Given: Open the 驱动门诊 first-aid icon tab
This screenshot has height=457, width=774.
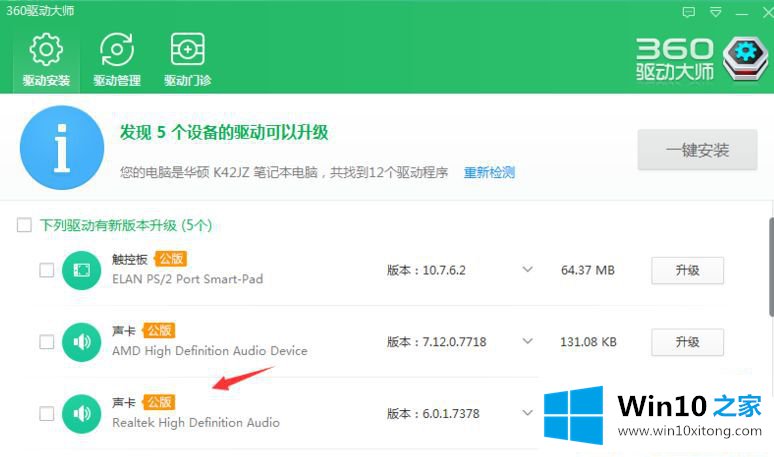Looking at the screenshot, I should [187, 59].
